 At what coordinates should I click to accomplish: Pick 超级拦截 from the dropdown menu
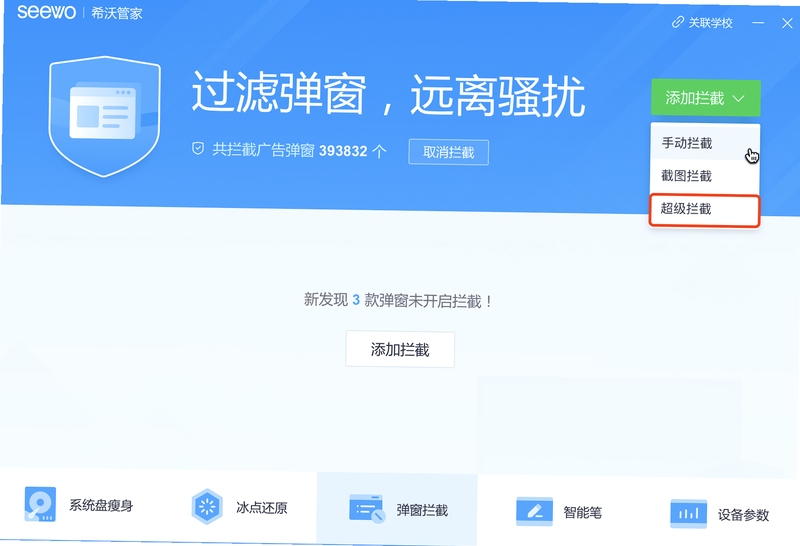705,209
